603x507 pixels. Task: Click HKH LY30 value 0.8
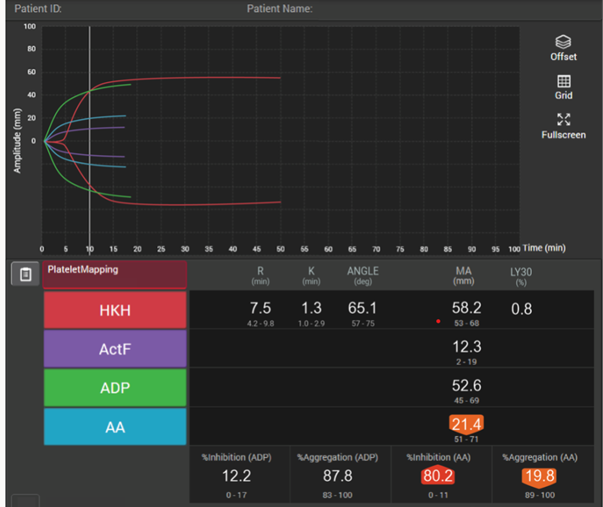521,309
